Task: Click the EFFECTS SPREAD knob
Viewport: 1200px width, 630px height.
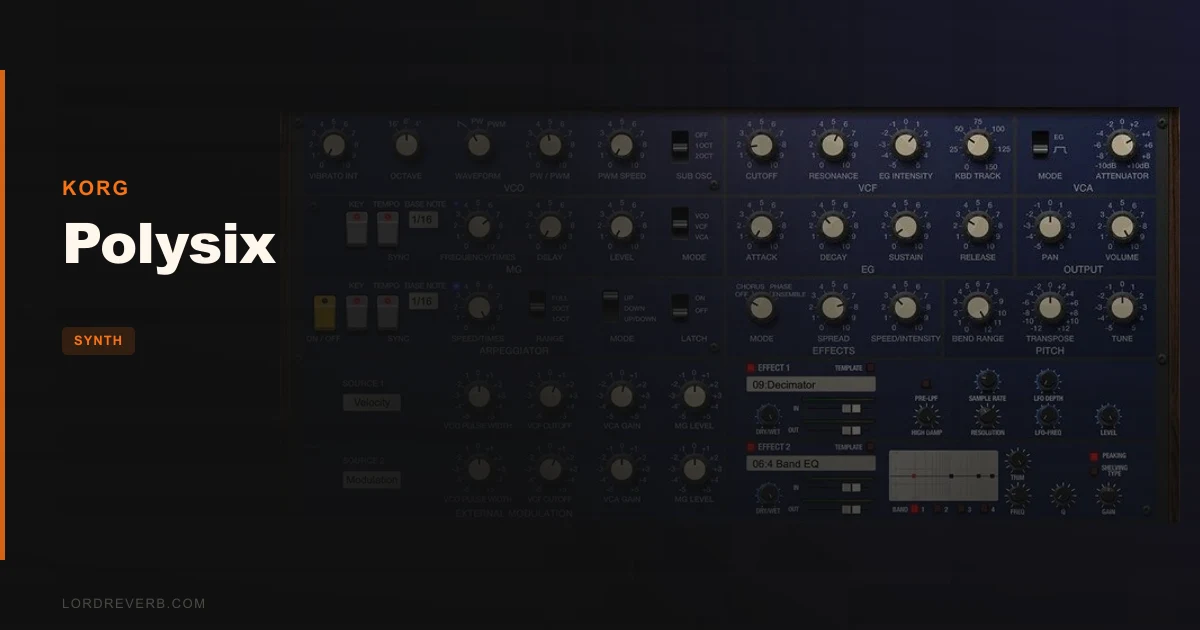Action: tap(834, 308)
